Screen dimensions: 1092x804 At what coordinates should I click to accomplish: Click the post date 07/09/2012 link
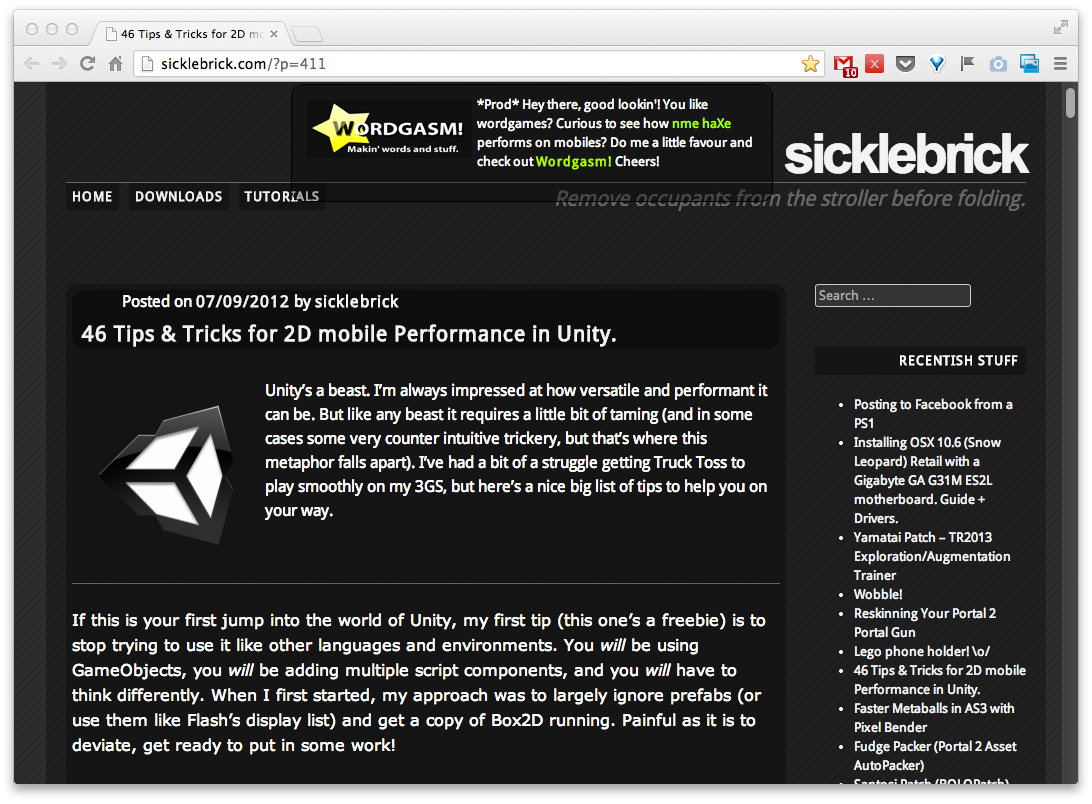(242, 302)
